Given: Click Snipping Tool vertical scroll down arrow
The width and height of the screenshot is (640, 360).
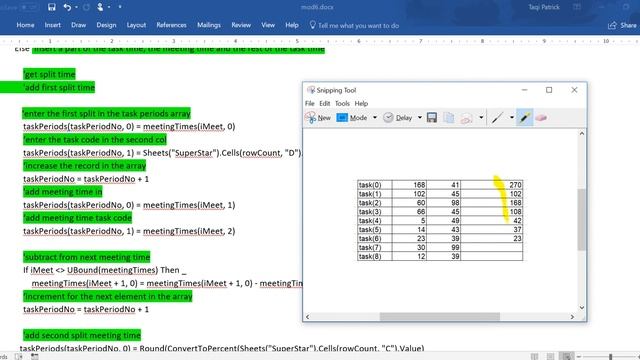Looking at the screenshot, I should click(x=582, y=308).
